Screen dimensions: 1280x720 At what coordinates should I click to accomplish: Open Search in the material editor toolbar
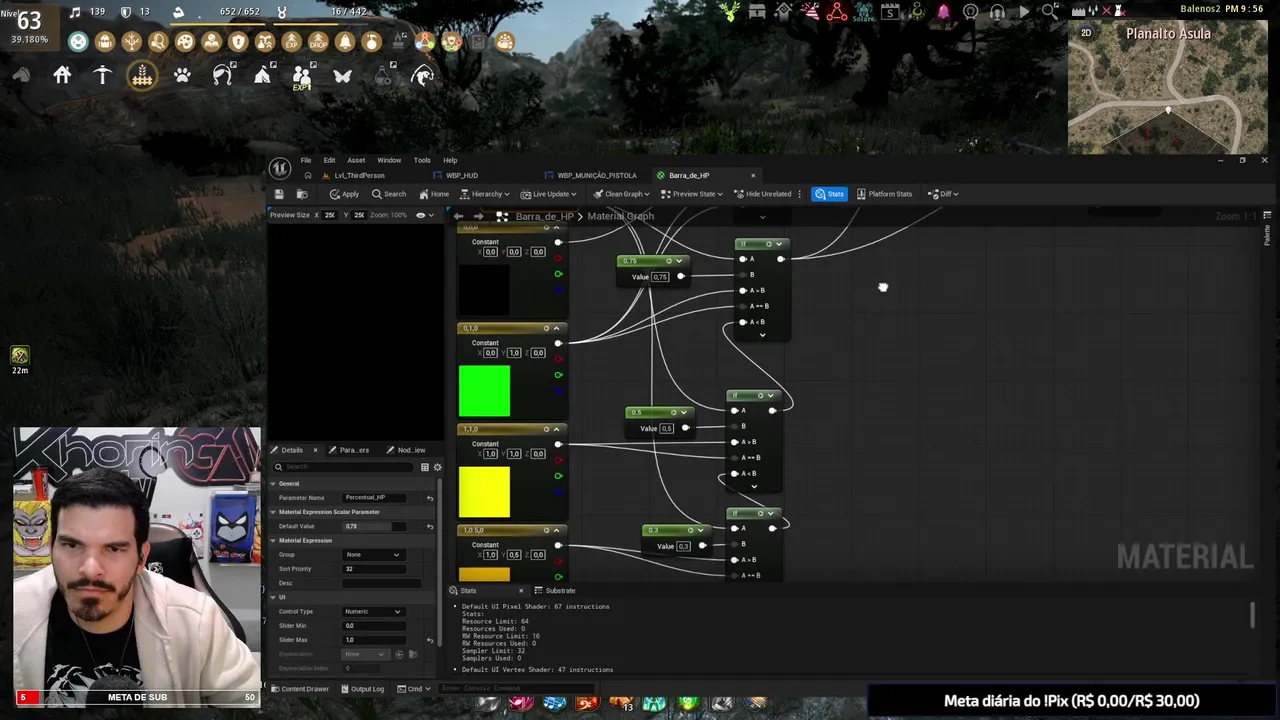coord(389,194)
